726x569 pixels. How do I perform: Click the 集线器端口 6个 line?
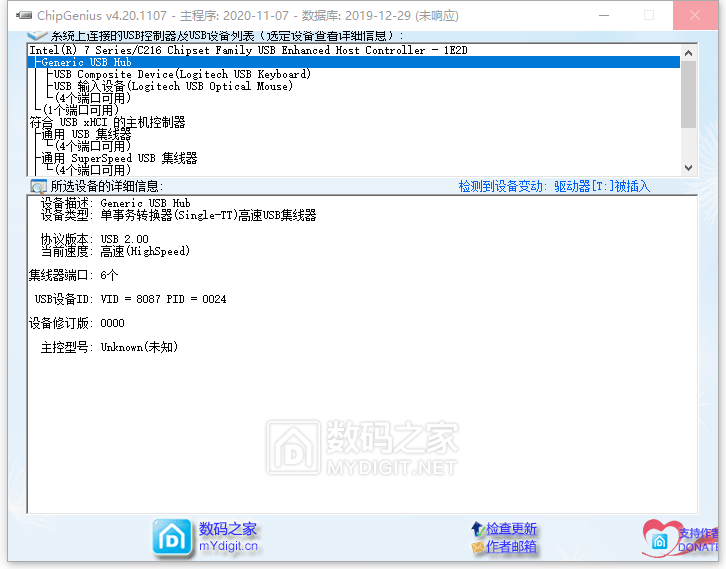(x=74, y=275)
